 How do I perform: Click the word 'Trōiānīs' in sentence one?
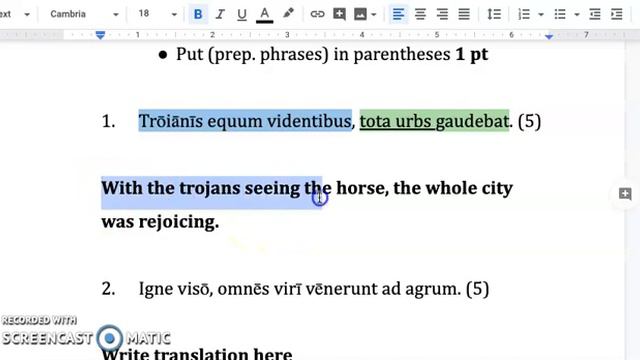(x=171, y=121)
